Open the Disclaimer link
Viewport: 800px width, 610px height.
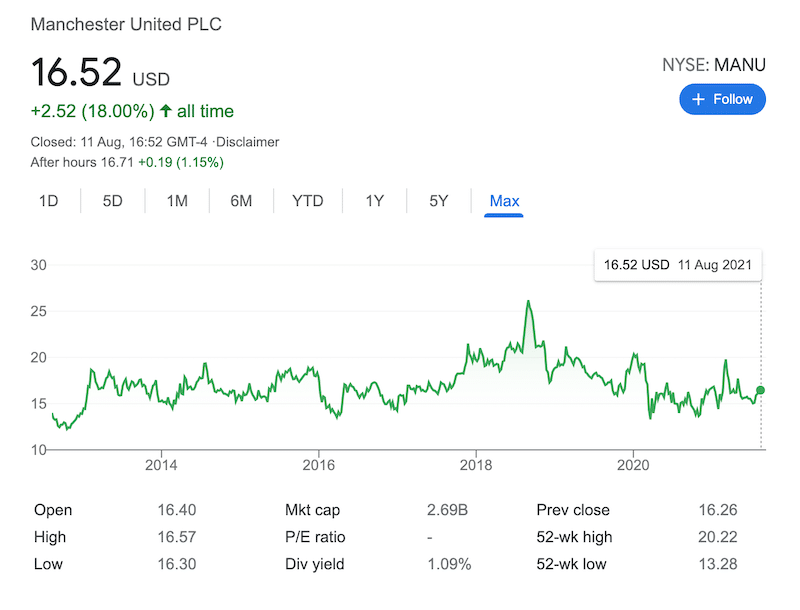point(247,142)
